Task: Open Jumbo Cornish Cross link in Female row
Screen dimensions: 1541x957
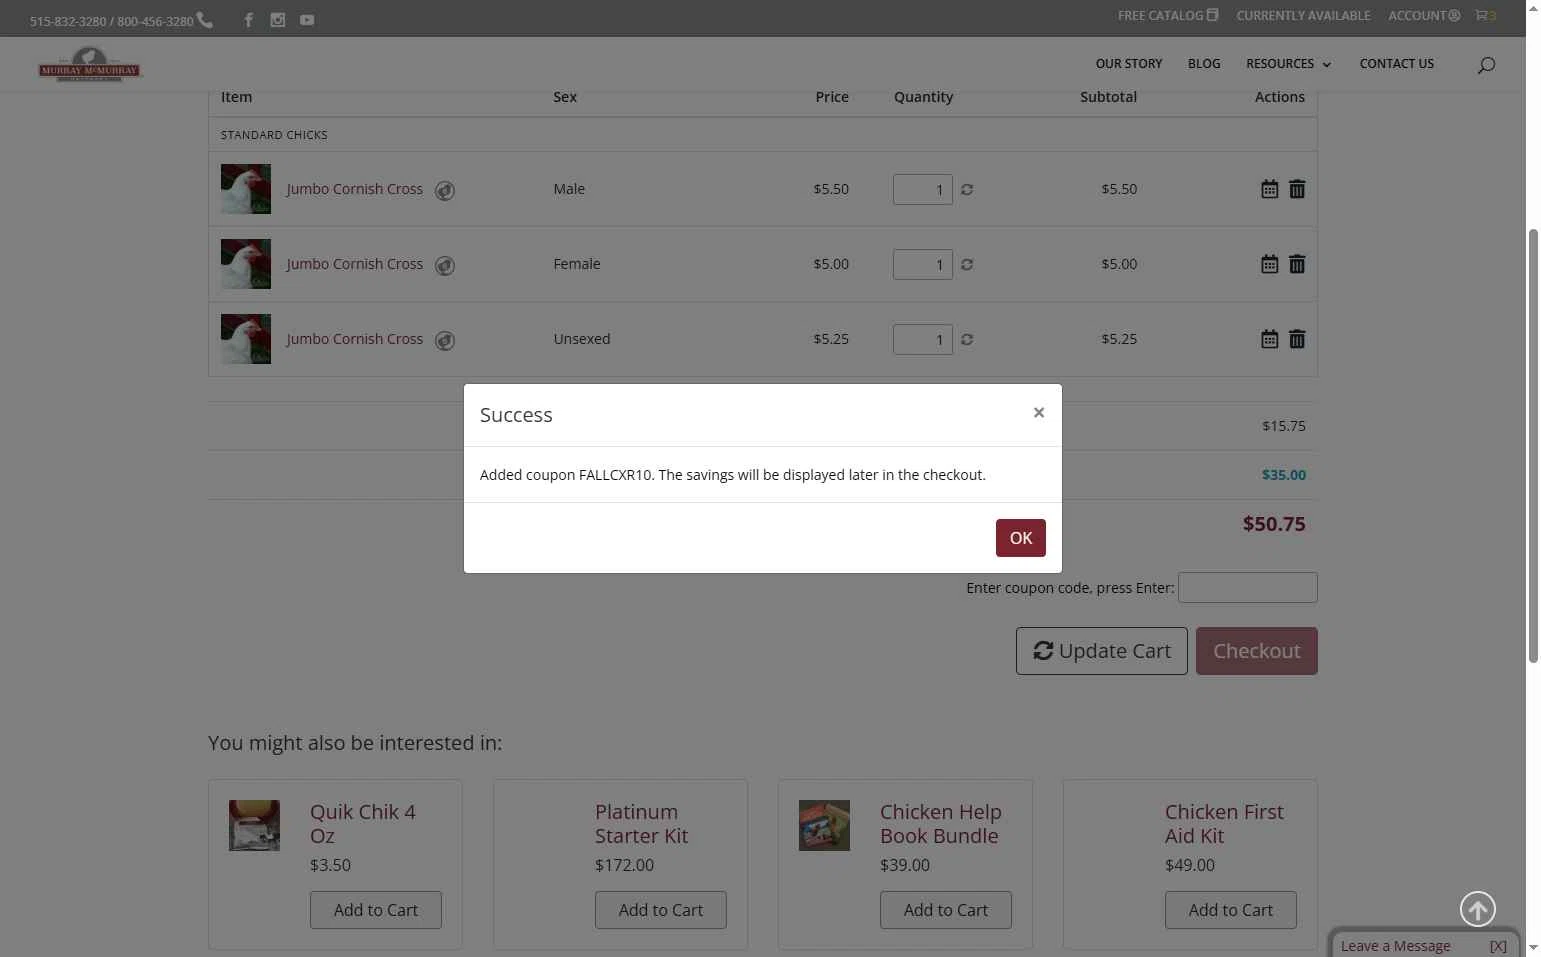Action: point(355,264)
